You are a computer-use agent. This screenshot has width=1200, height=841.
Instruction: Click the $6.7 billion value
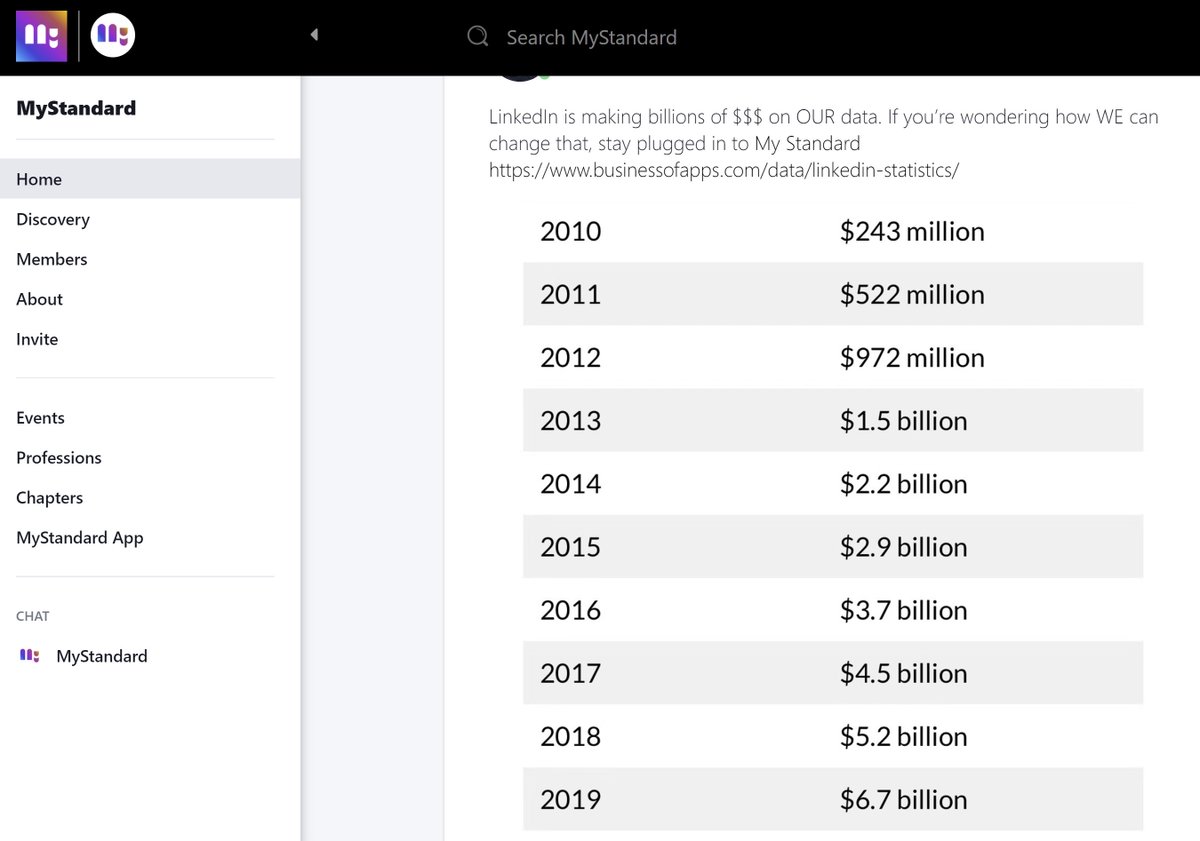pos(904,798)
